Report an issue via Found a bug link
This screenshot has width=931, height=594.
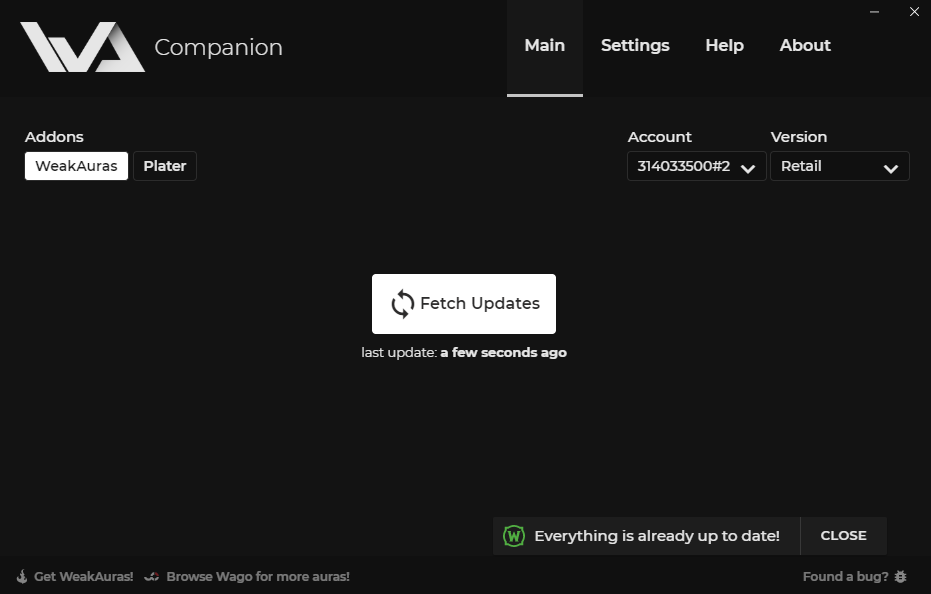(845, 576)
